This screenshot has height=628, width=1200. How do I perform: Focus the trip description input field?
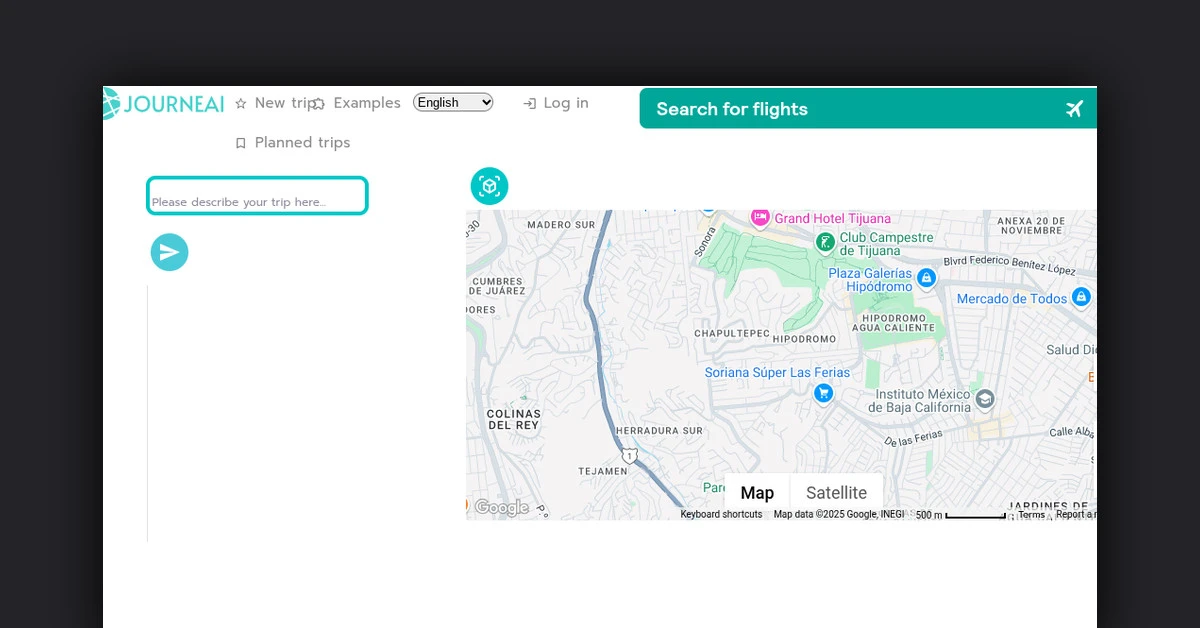257,196
